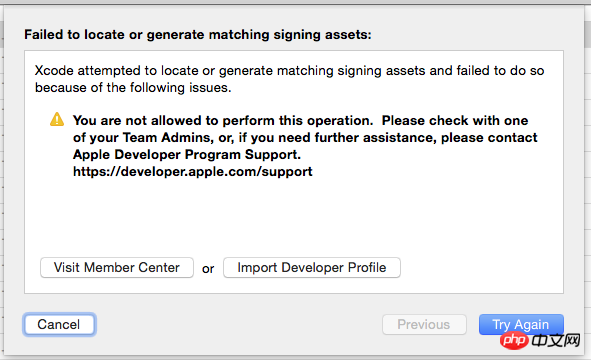The width and height of the screenshot is (591, 360).
Task: Click the 'Please check with one' phrase
Action: (x=455, y=121)
